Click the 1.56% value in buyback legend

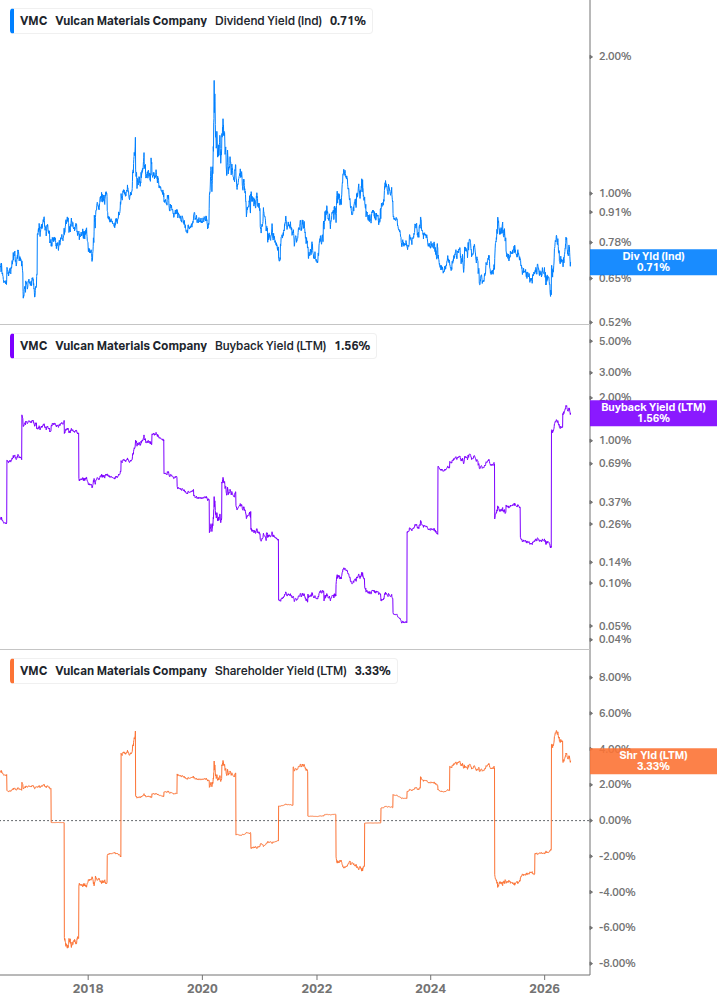pos(352,346)
